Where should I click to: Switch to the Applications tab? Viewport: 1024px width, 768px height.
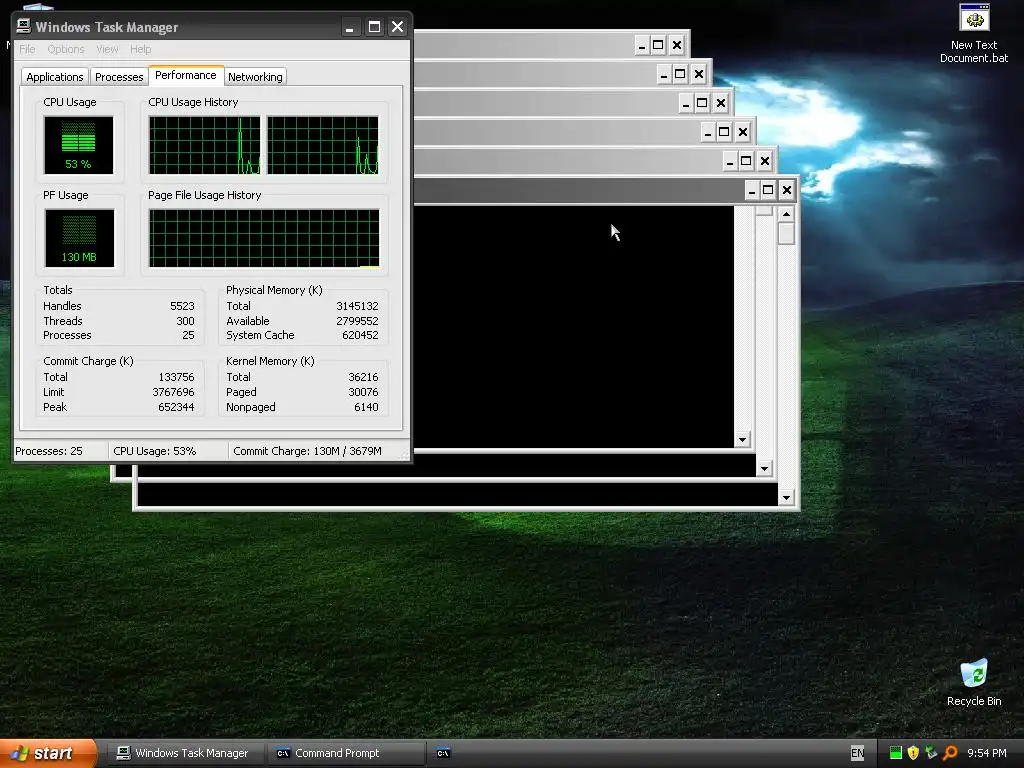55,77
